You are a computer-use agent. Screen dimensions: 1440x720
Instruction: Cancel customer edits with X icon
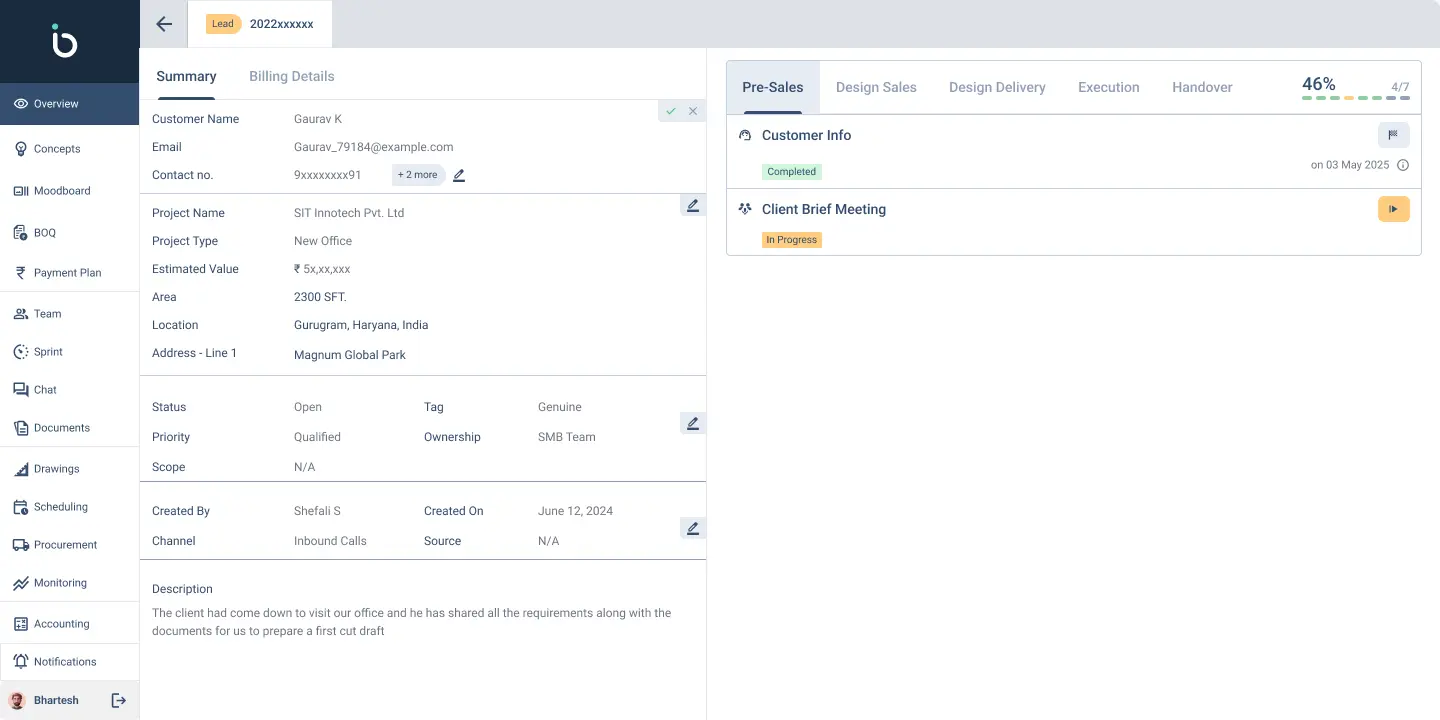(x=693, y=111)
